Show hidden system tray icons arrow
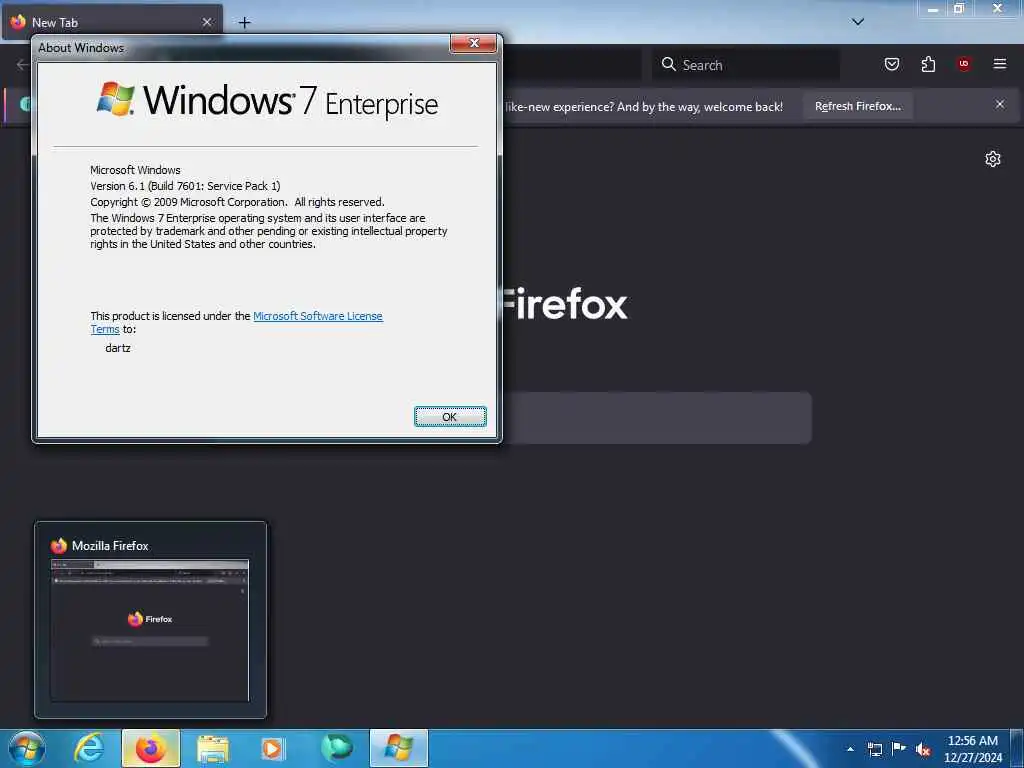 [x=850, y=749]
